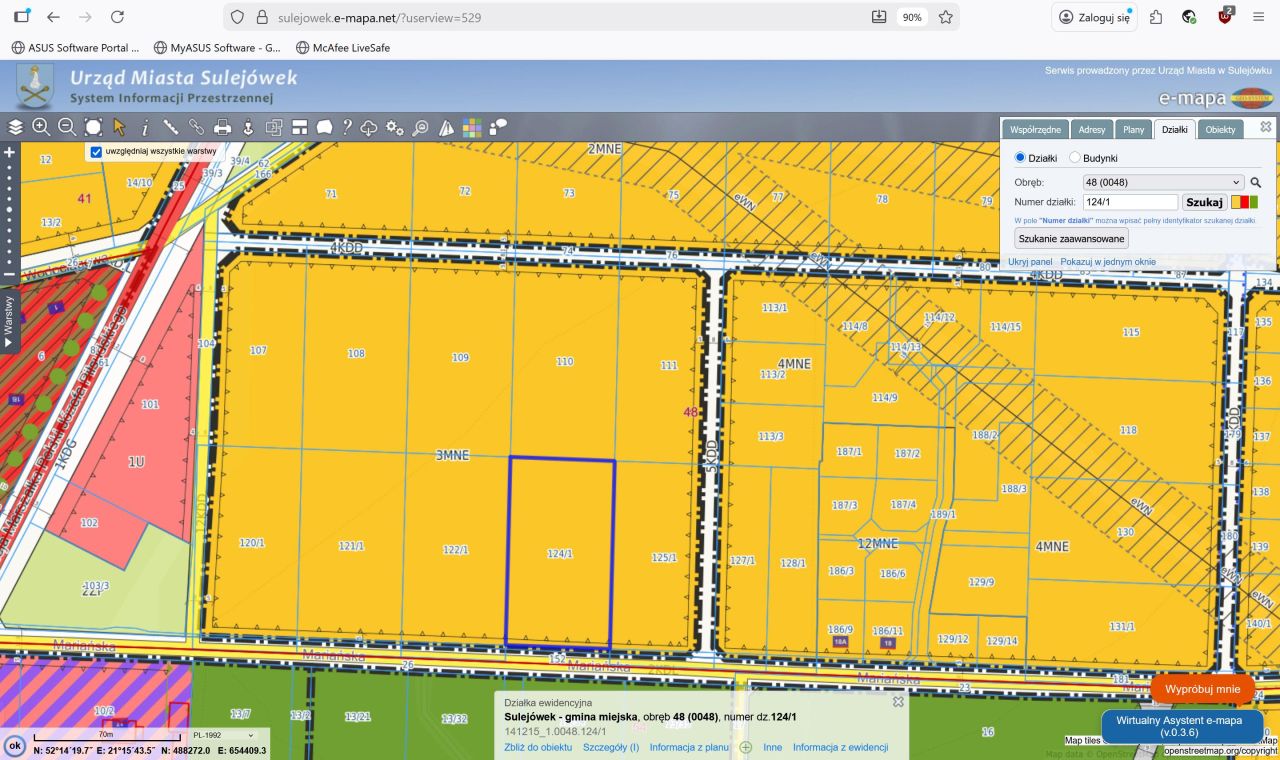Select the zoom in magnifier tool

click(41, 127)
